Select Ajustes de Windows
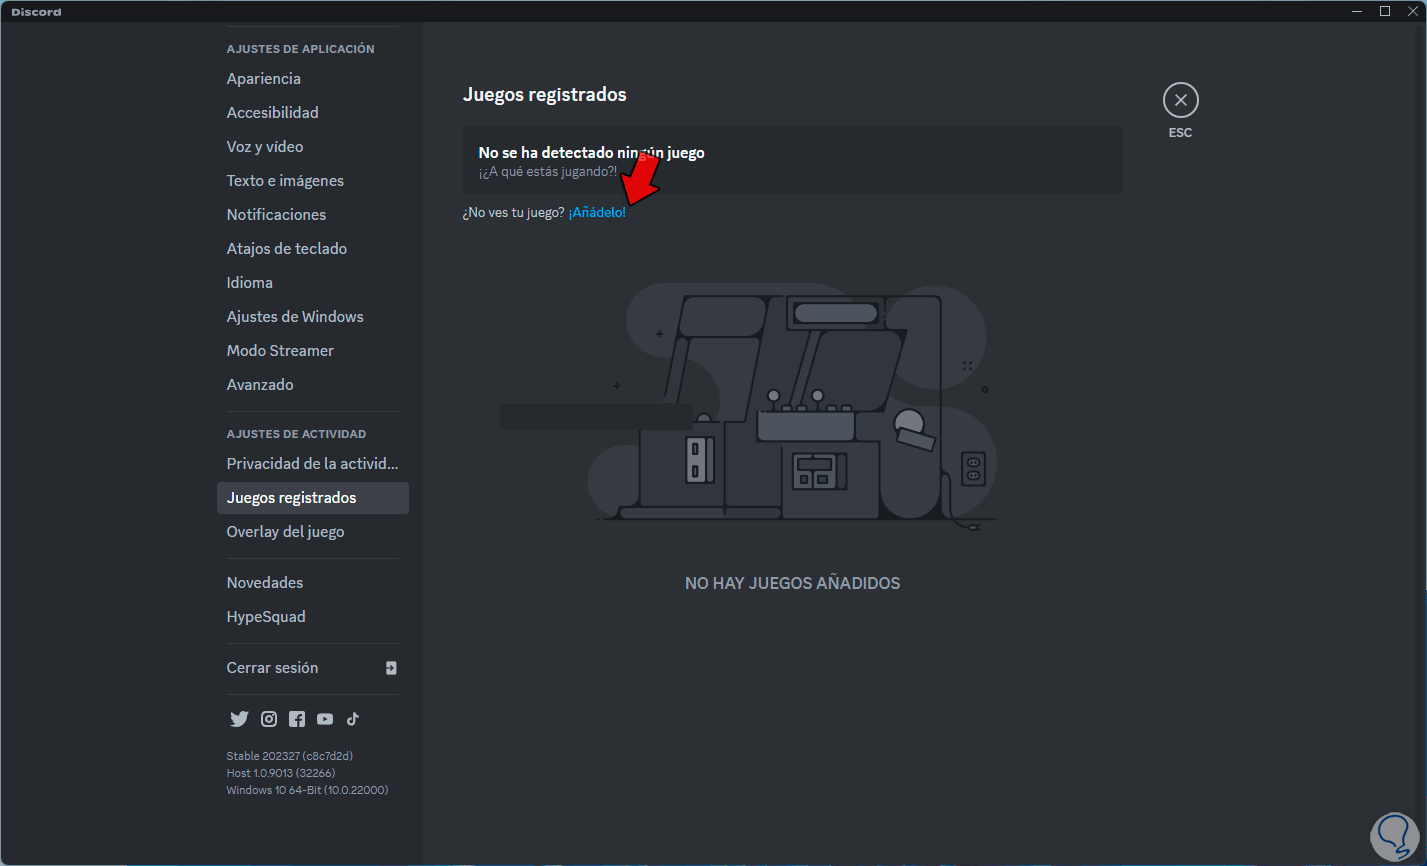The image size is (1427, 866). point(312,317)
